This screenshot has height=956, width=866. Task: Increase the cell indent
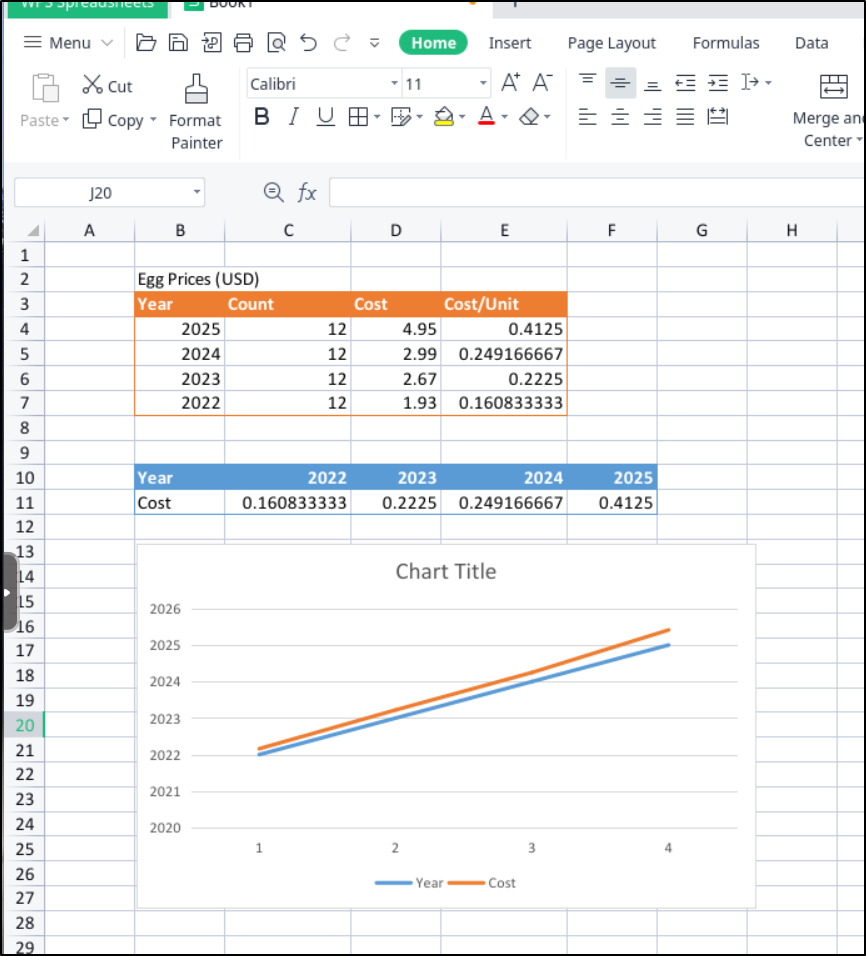coord(718,82)
